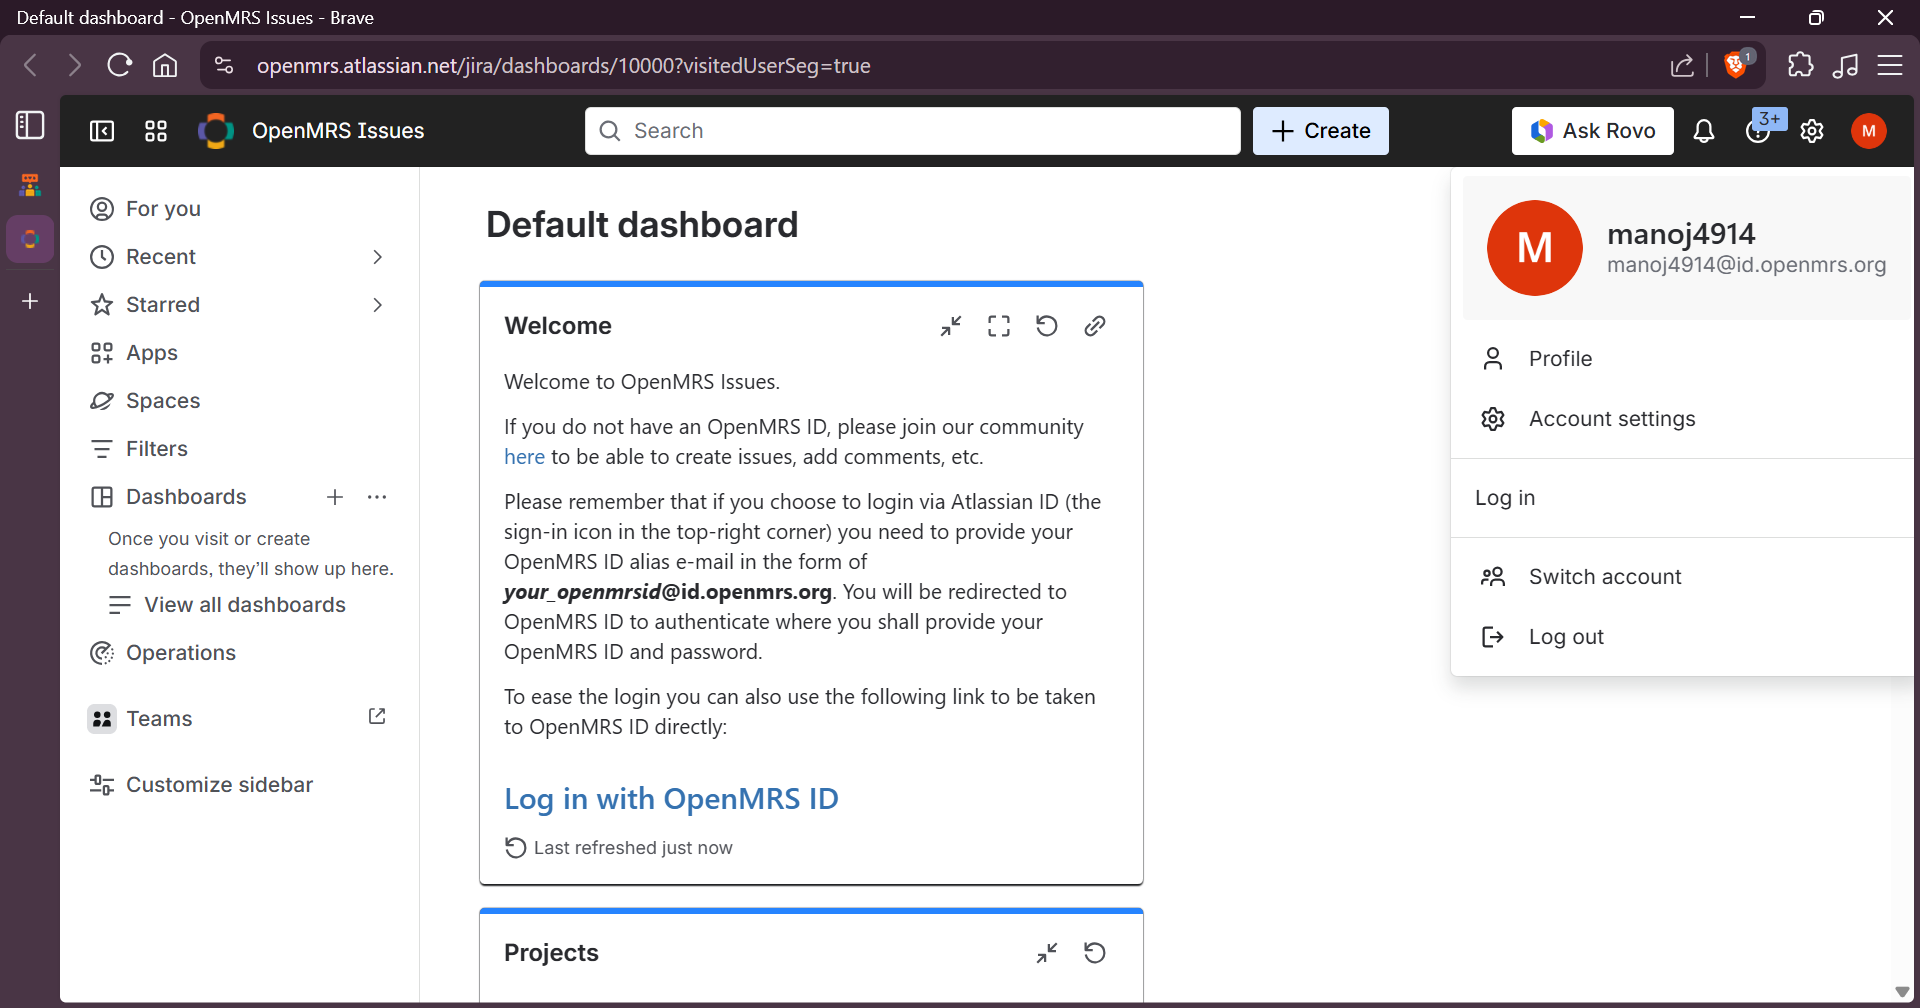Choose Log out in profile menu
Image resolution: width=1920 pixels, height=1008 pixels.
pos(1565,637)
